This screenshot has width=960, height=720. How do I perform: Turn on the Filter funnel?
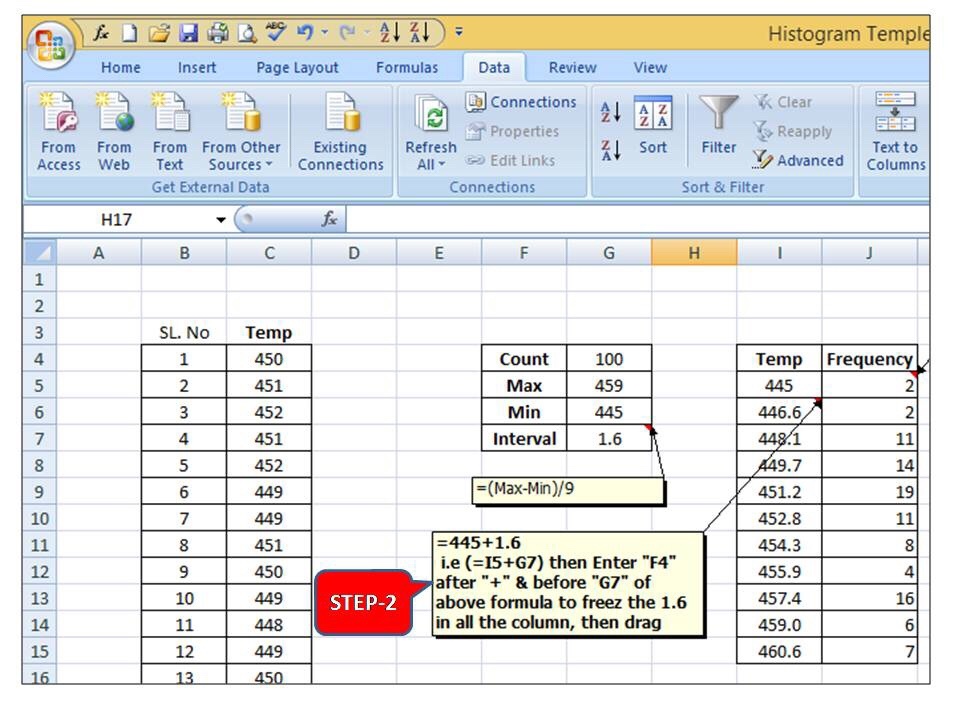[719, 126]
